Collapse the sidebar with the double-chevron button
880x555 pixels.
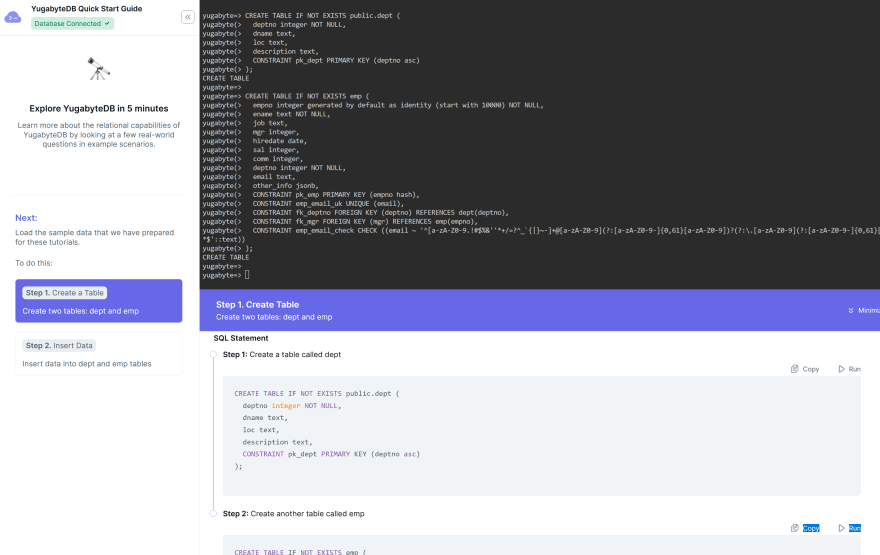pos(188,17)
